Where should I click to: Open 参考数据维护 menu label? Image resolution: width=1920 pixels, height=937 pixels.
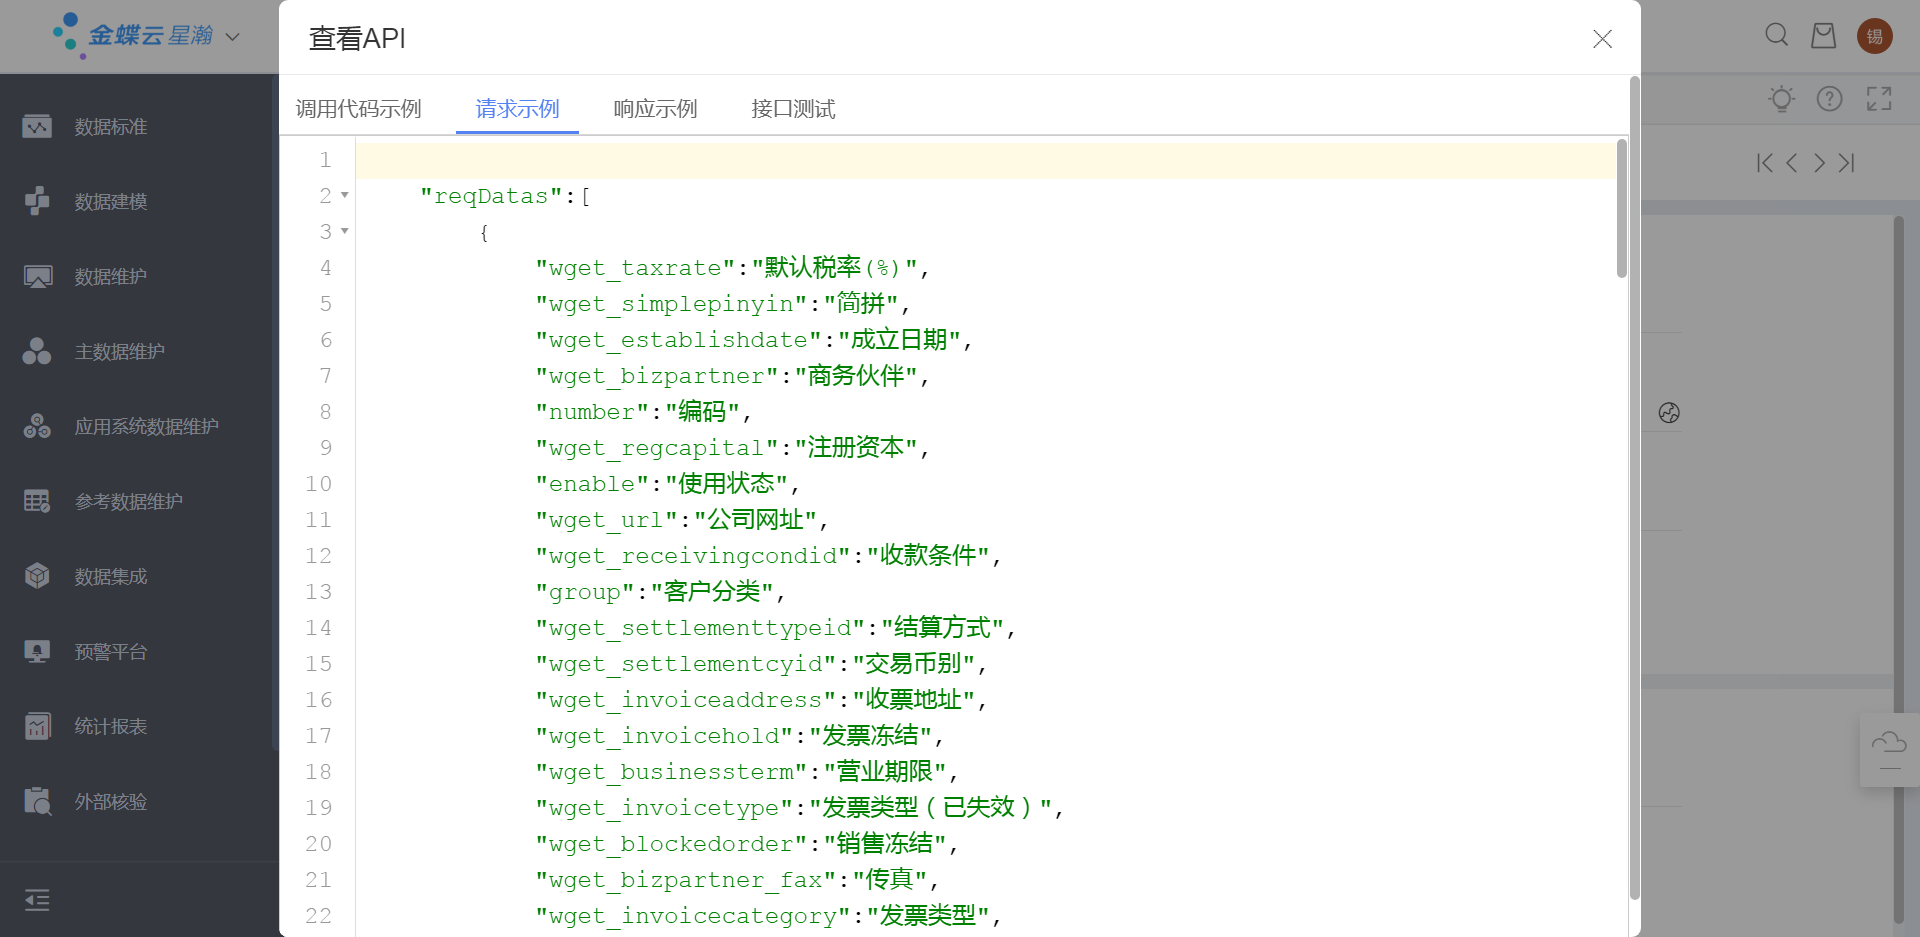click(x=129, y=502)
